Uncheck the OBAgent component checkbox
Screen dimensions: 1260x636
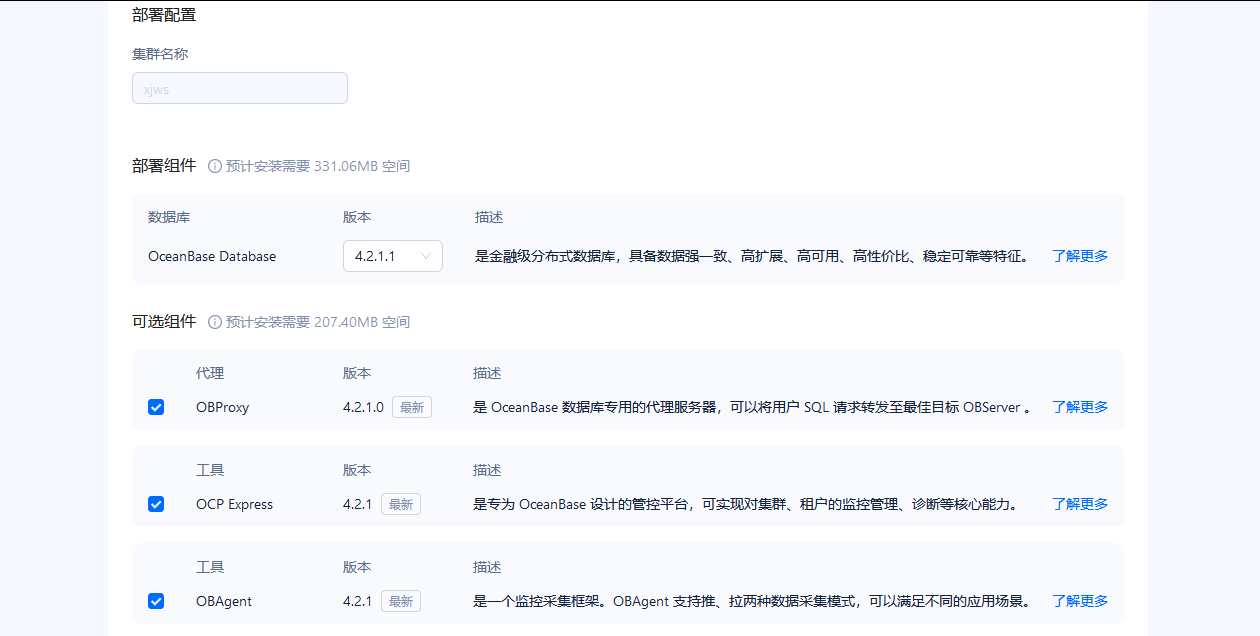click(x=156, y=601)
